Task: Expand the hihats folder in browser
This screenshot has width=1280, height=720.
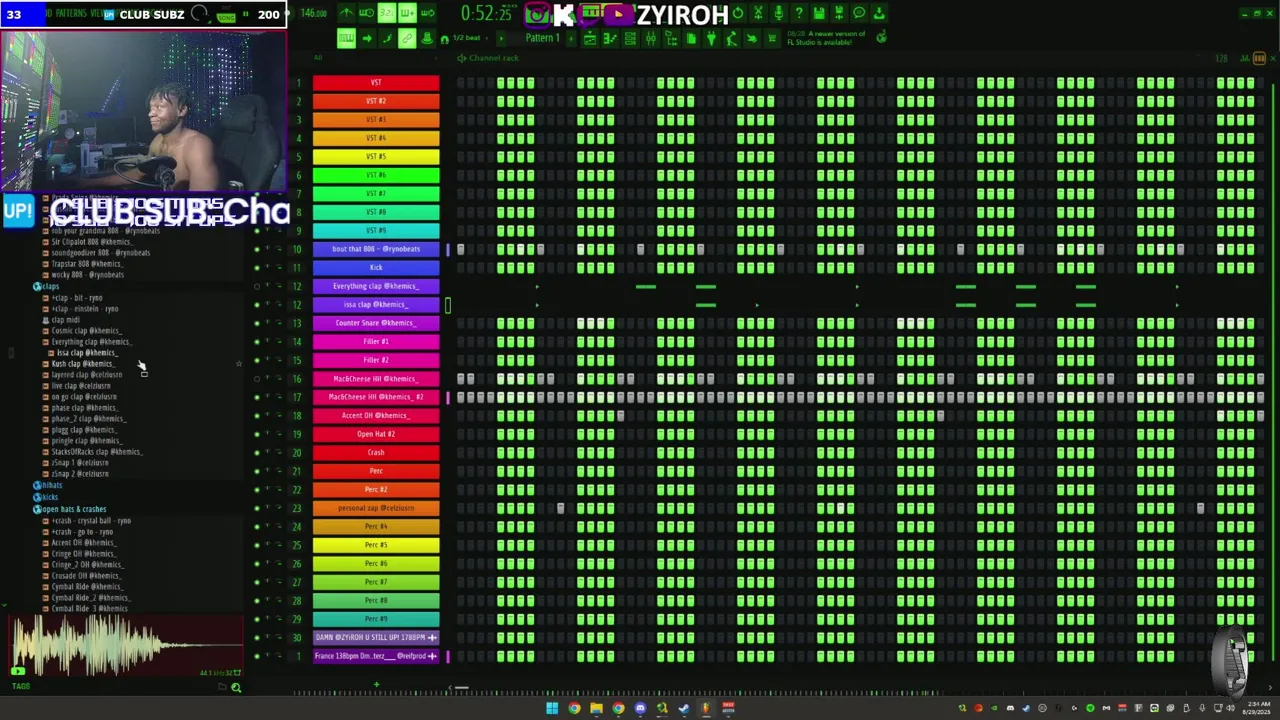Action: tap(48, 485)
